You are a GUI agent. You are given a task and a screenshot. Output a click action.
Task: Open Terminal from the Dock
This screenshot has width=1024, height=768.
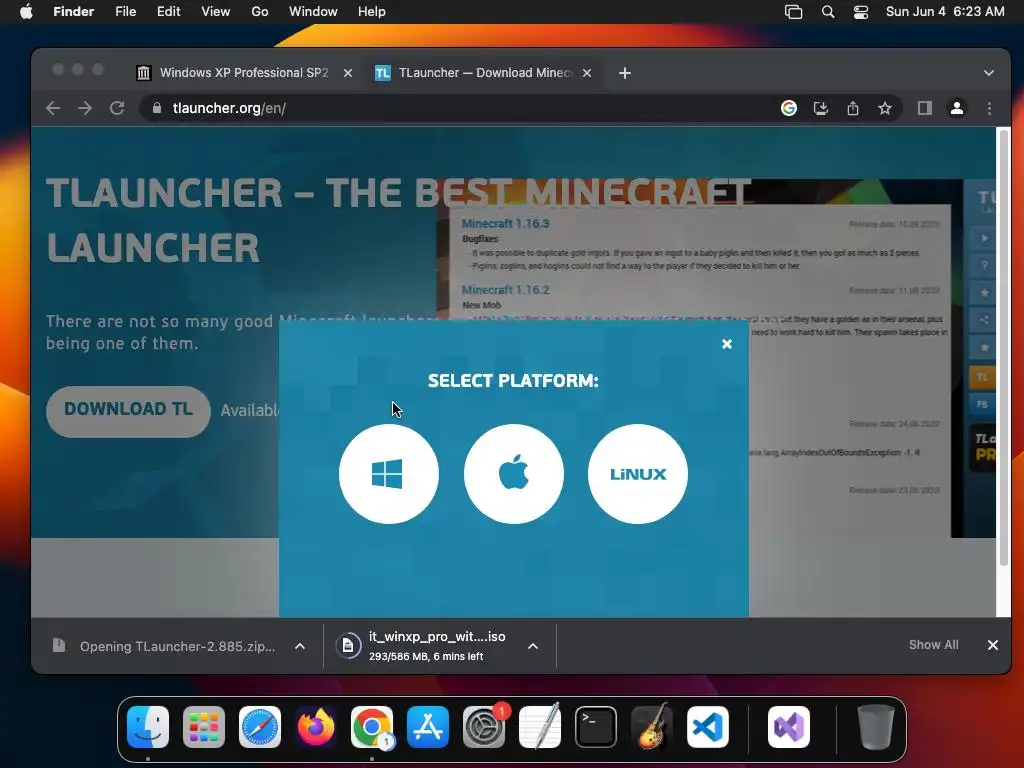coord(596,727)
